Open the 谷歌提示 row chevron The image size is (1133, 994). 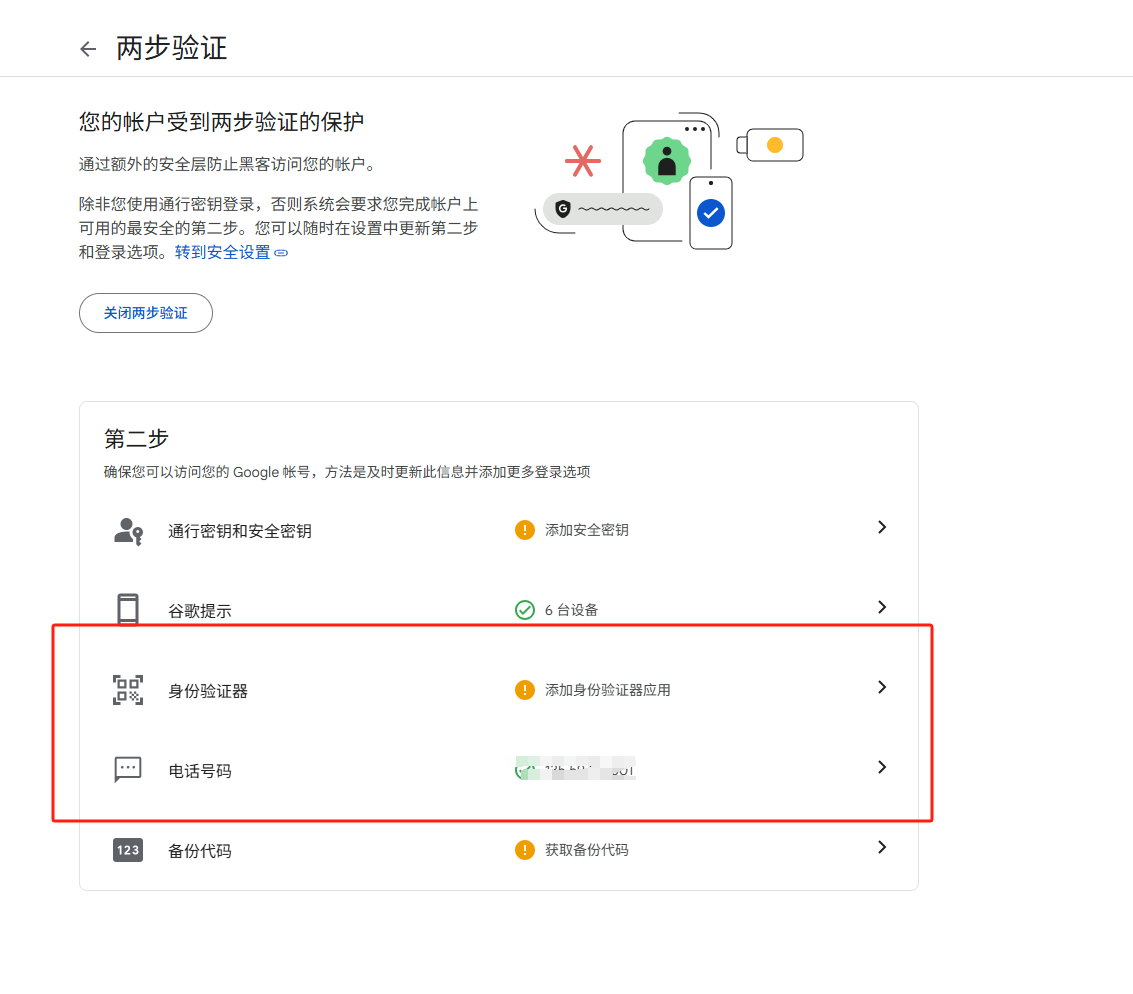pos(881,607)
